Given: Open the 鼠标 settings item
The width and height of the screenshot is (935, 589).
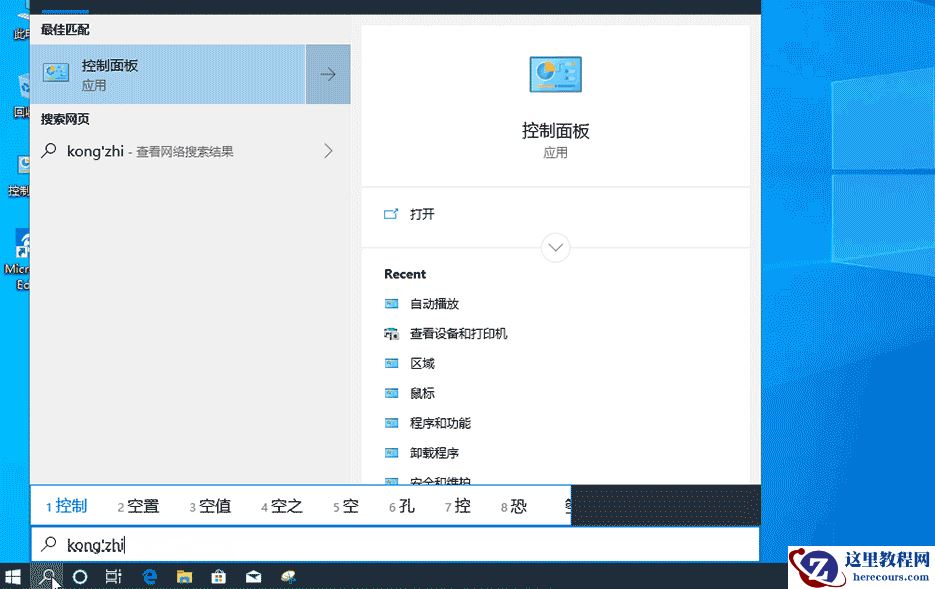Looking at the screenshot, I should (x=420, y=393).
